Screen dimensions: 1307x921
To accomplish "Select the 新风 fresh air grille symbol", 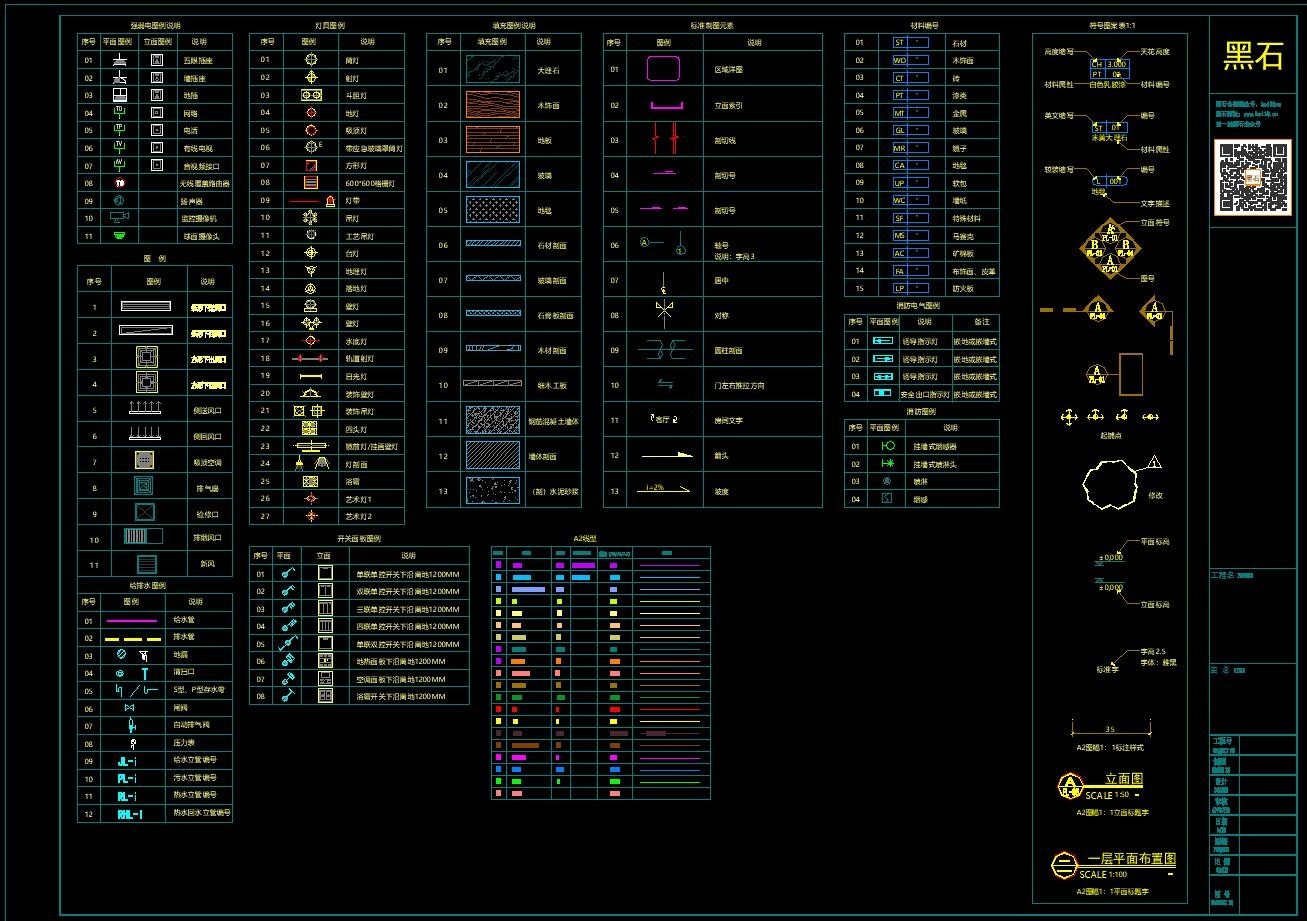I will click(146, 564).
